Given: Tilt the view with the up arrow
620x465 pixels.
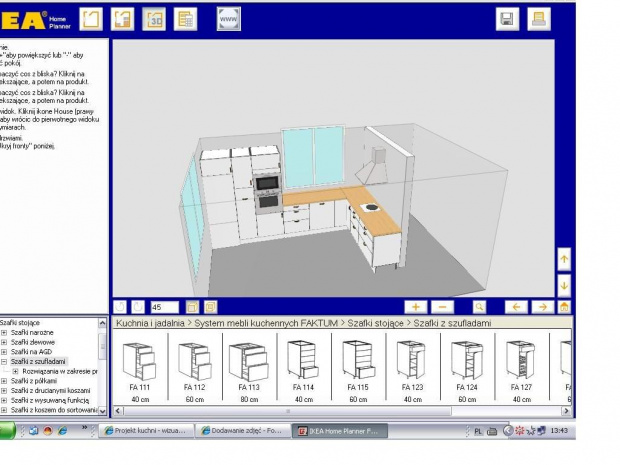Looking at the screenshot, I should (x=564, y=260).
